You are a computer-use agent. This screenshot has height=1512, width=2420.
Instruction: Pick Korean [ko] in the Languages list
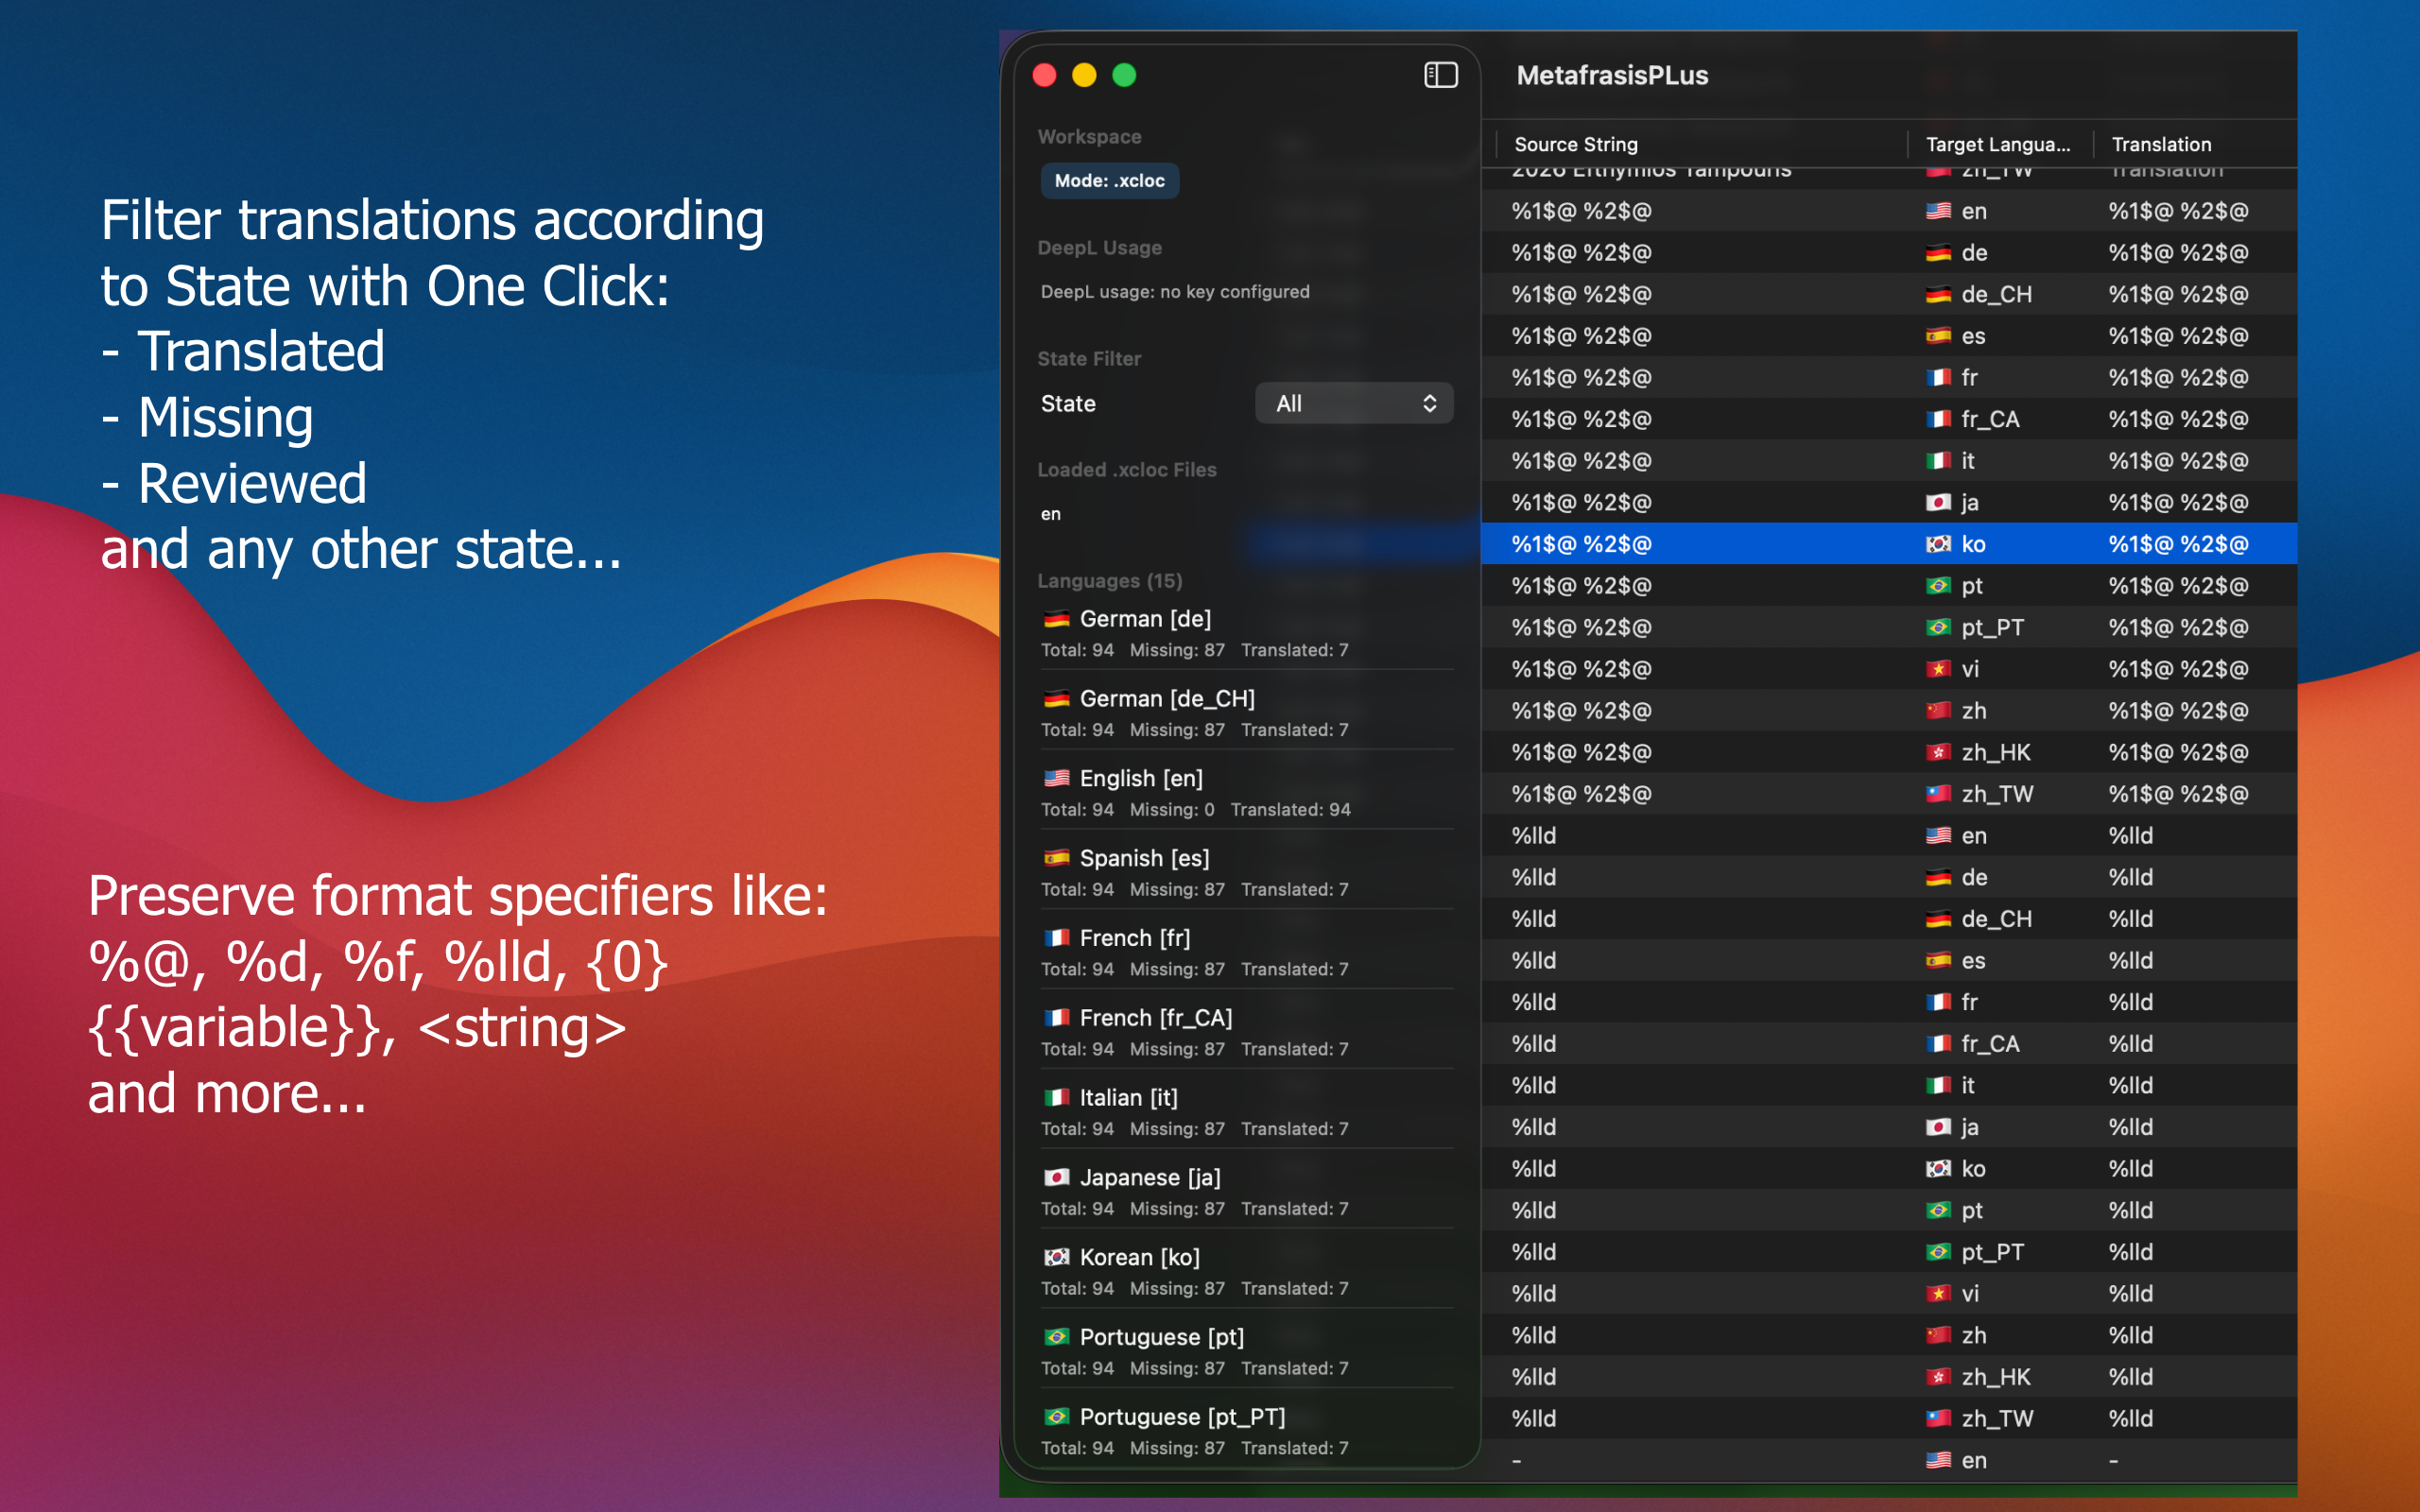click(1246, 1272)
